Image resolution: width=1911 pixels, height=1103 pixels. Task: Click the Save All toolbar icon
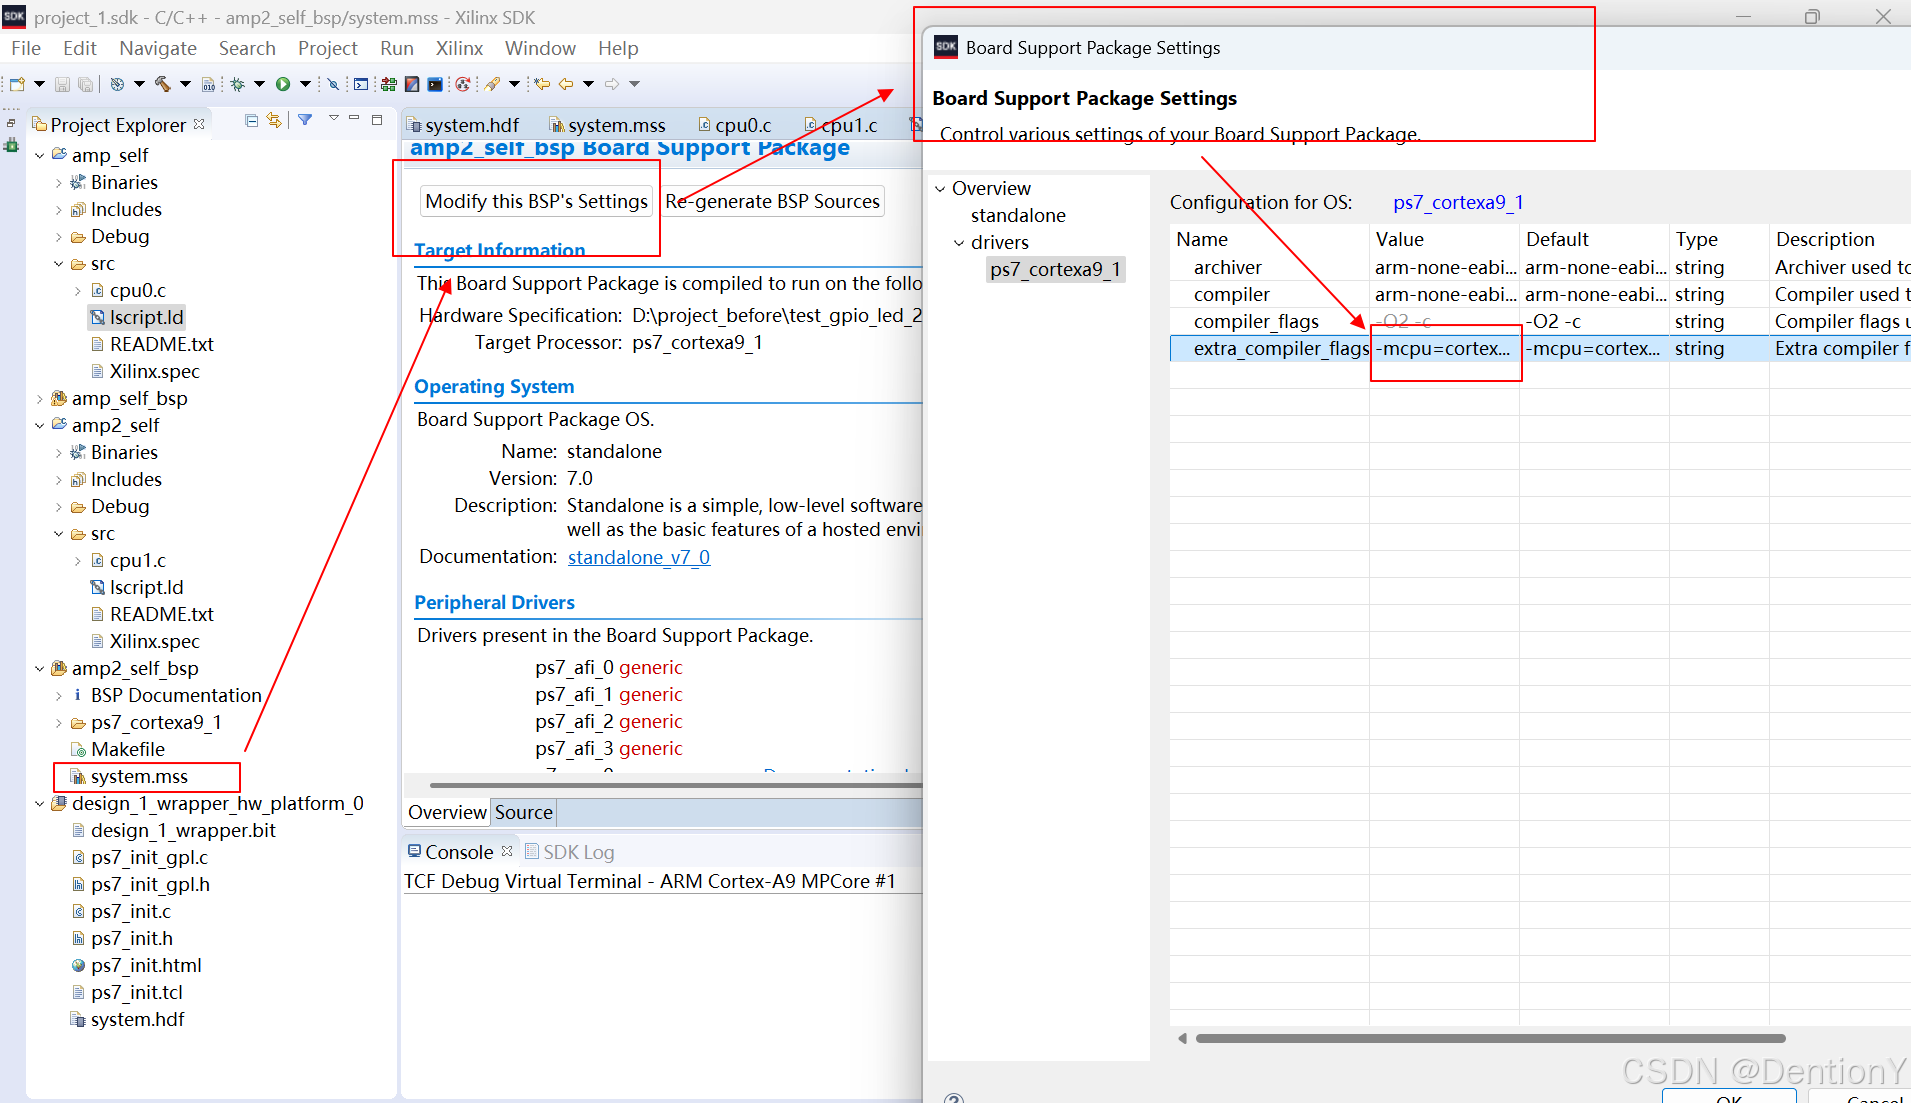pyautogui.click(x=86, y=84)
